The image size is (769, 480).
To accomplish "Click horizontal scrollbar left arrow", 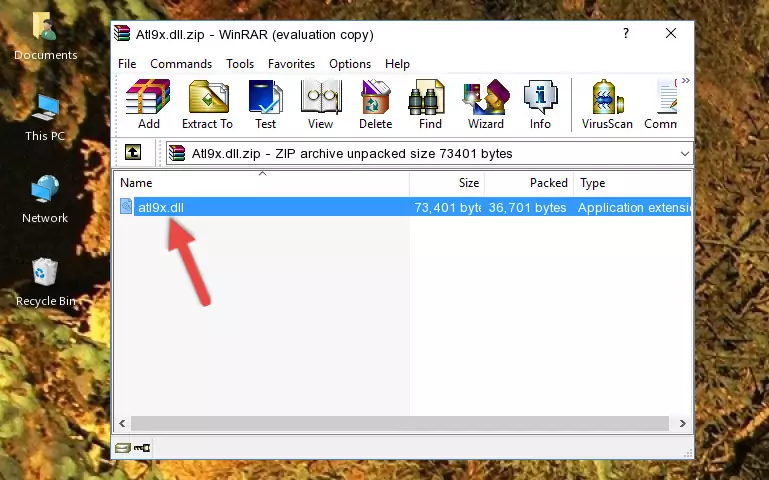I will pyautogui.click(x=122, y=423).
